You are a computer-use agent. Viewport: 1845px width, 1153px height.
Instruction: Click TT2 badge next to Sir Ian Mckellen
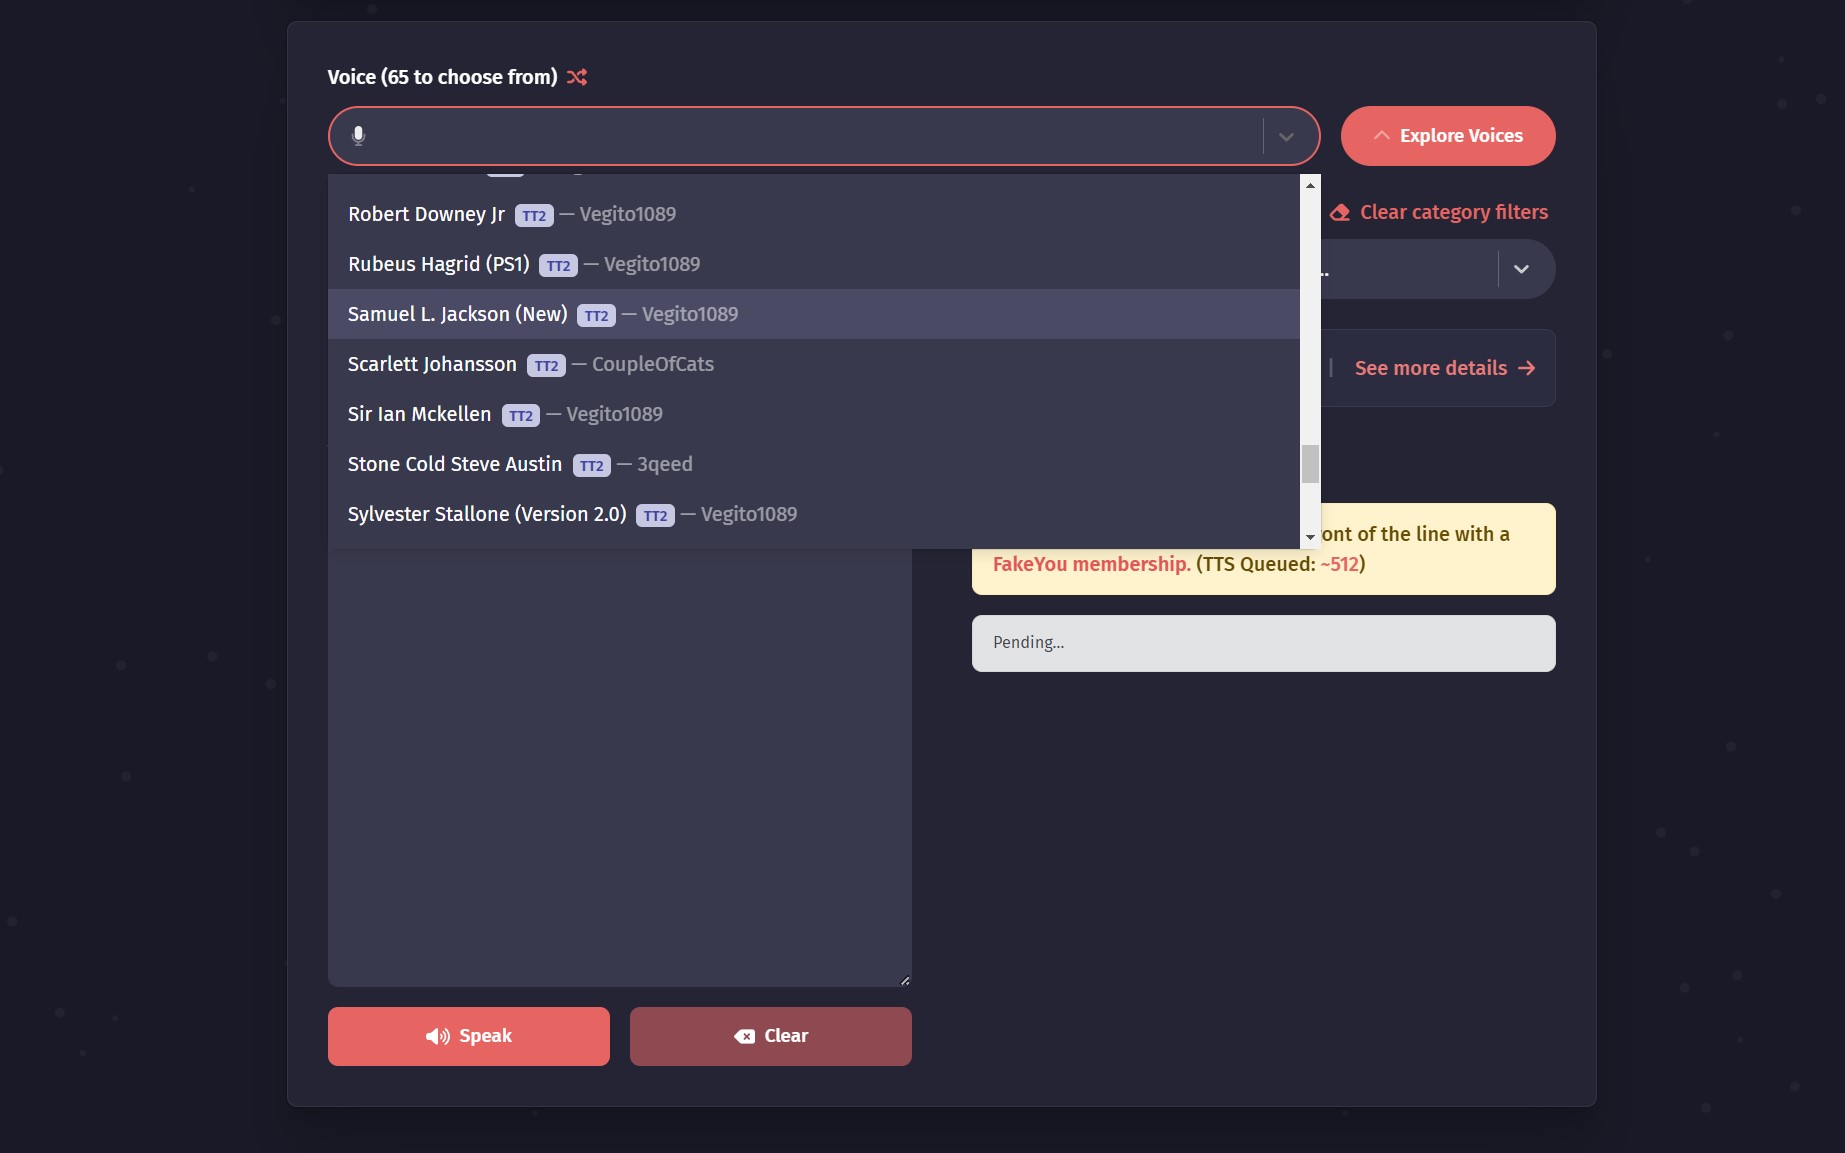[x=520, y=416]
